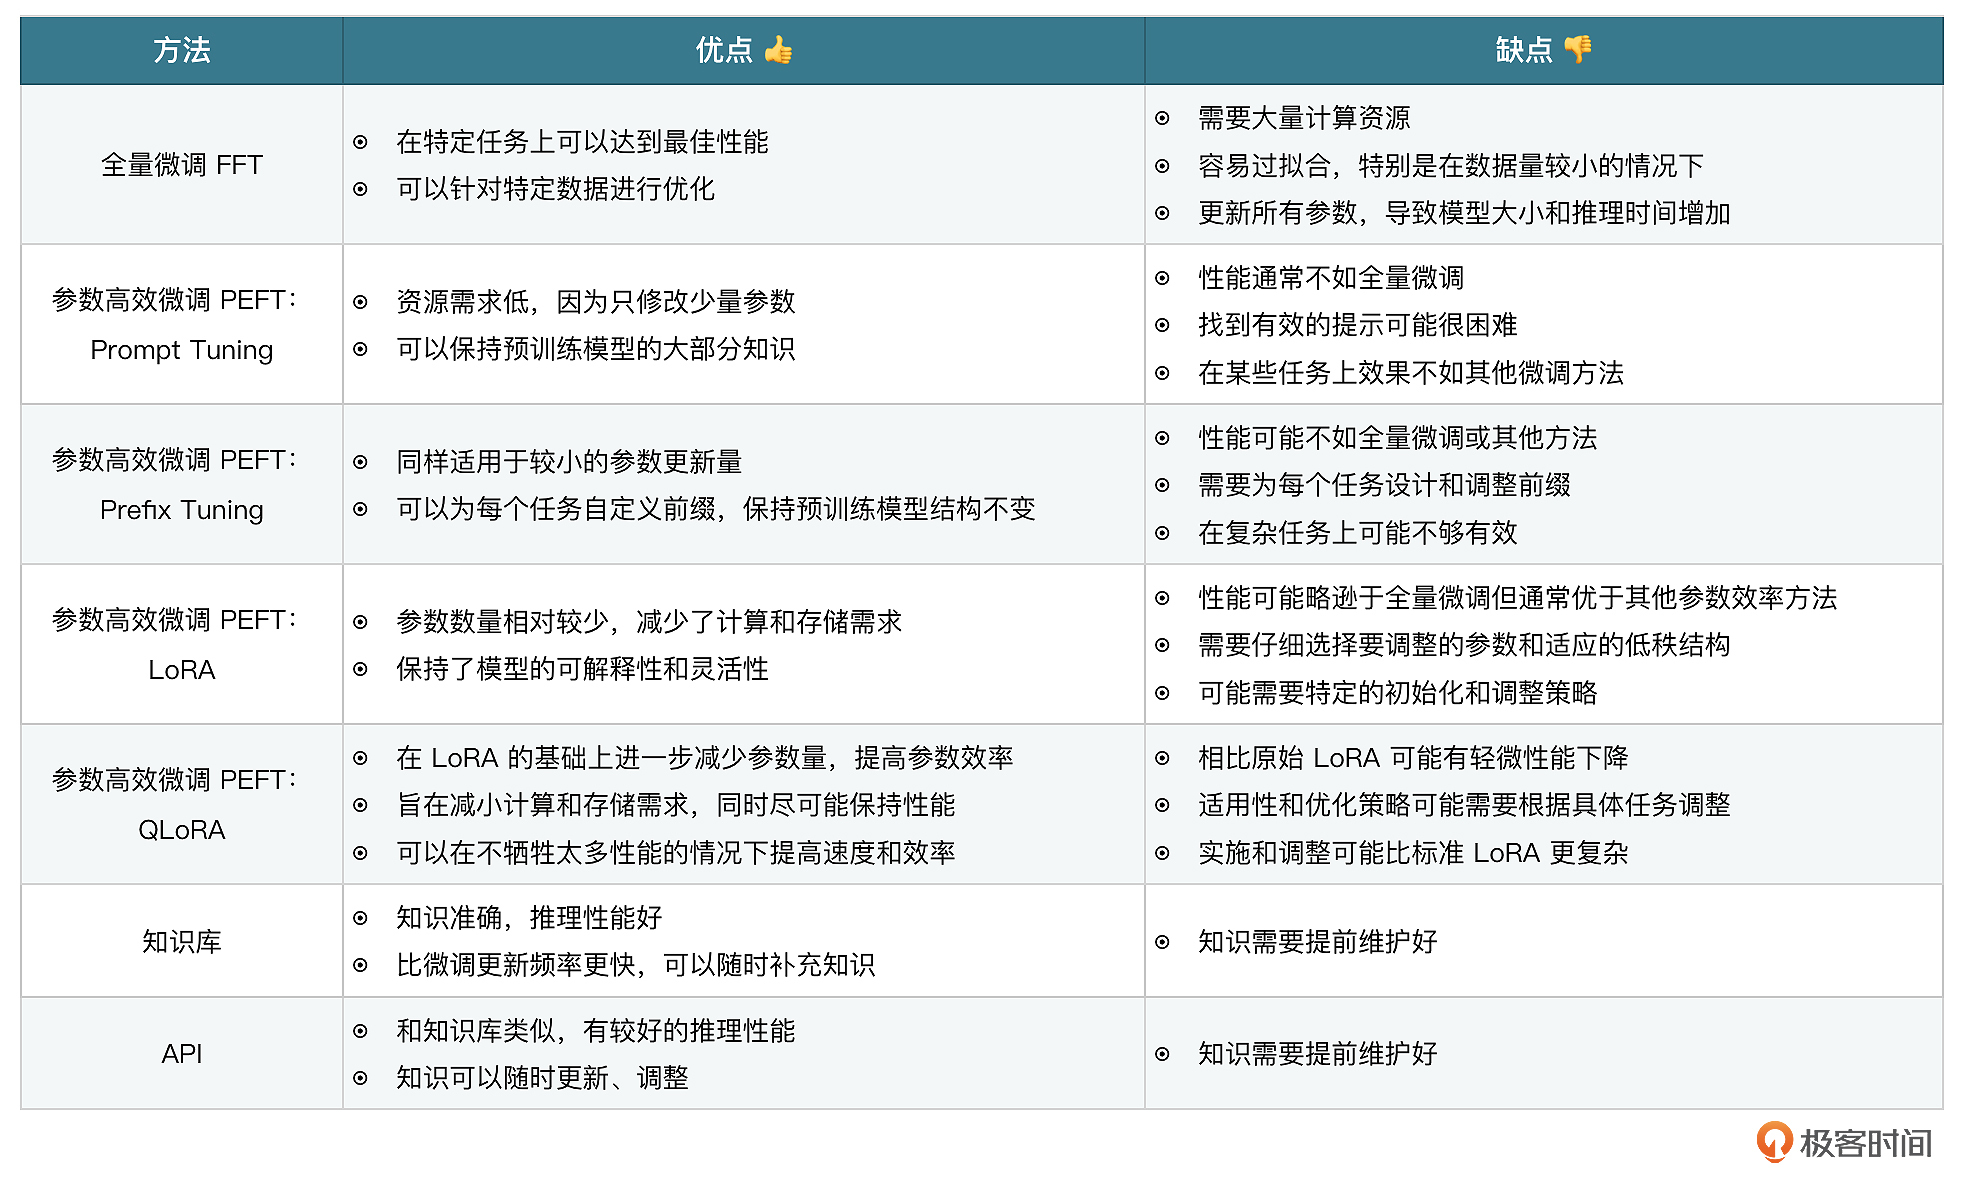Click bullet icon before 知识准确，推理性能好
1962x1194 pixels.
(x=360, y=918)
